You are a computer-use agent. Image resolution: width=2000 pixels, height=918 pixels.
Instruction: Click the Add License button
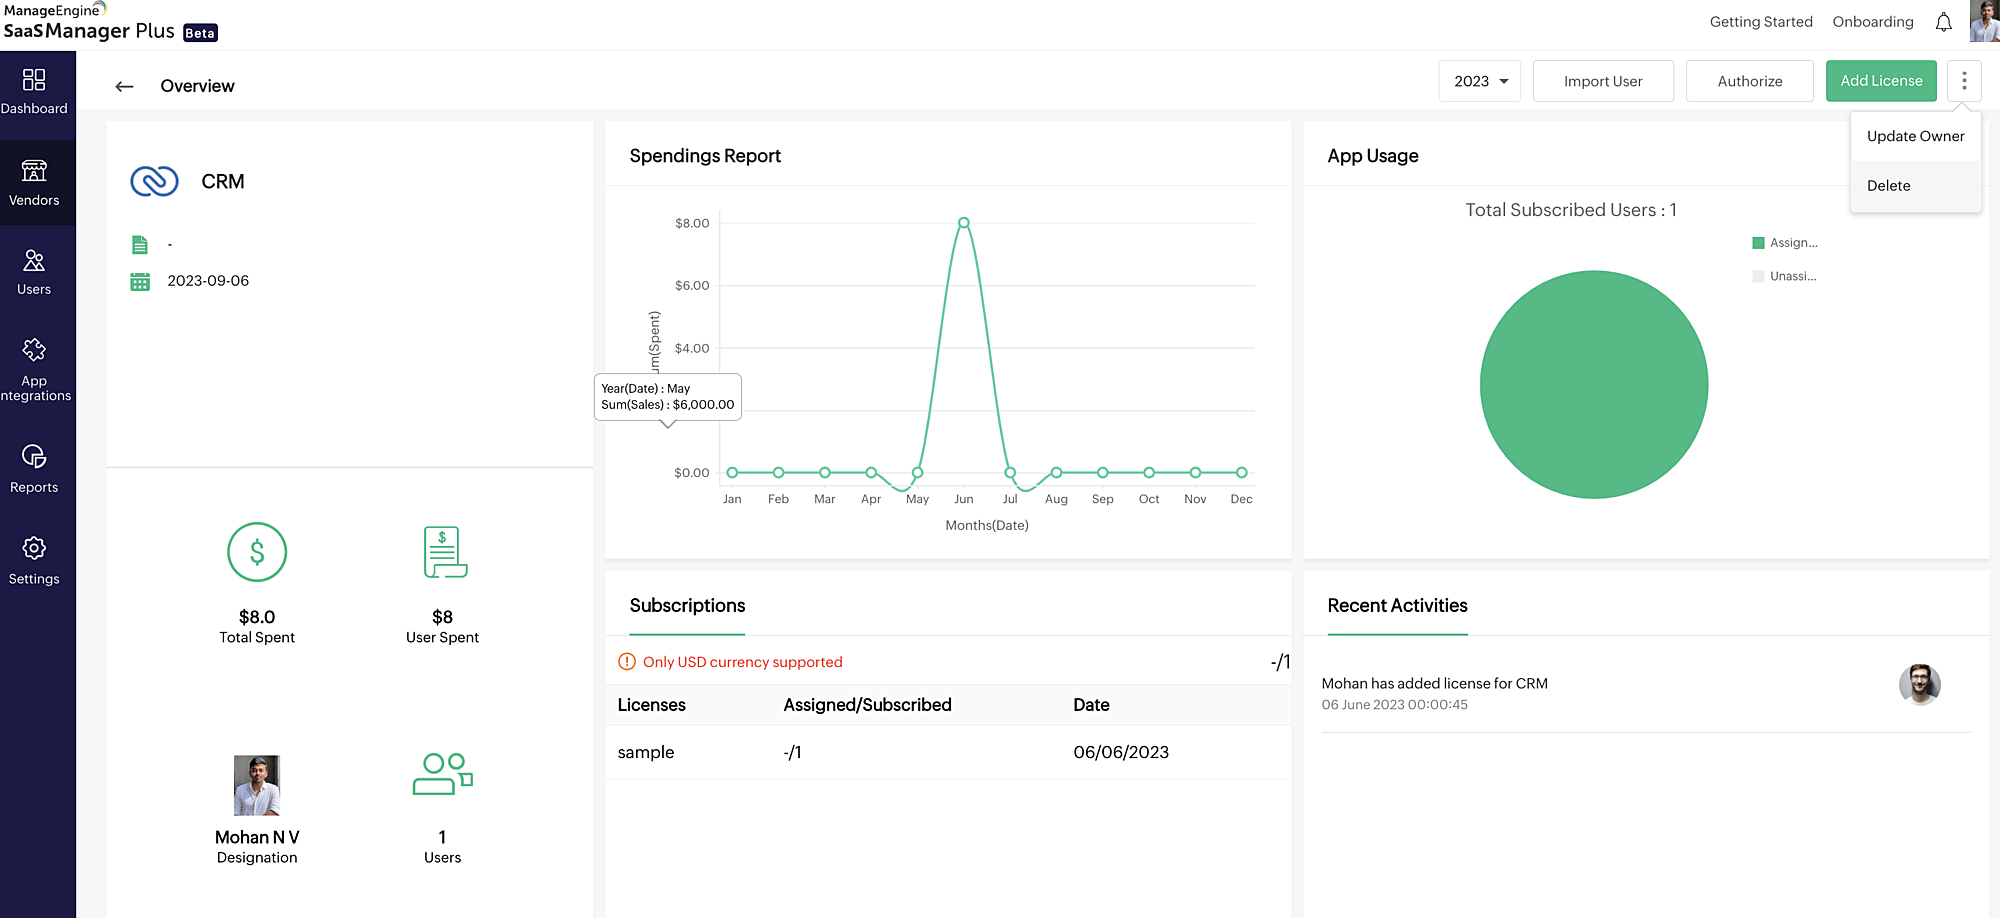point(1881,80)
